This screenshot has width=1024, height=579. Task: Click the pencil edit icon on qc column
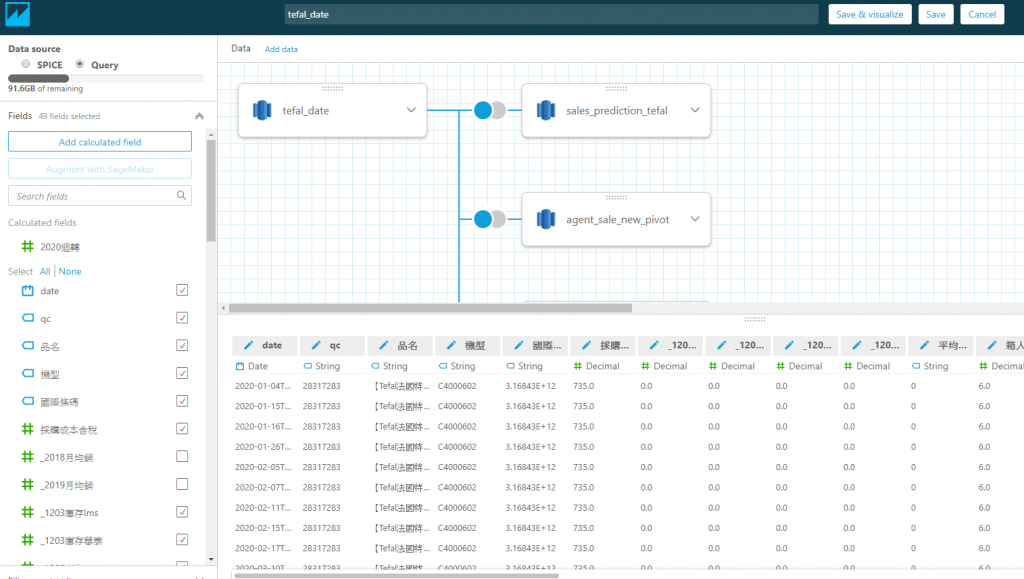[x=316, y=345]
